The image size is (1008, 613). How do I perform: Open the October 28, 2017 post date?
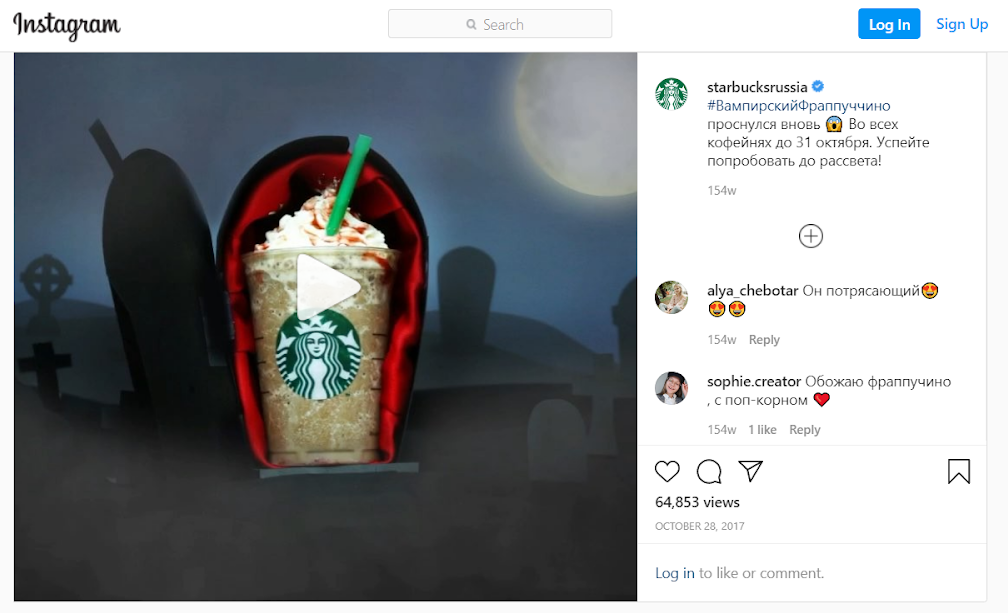tap(699, 526)
